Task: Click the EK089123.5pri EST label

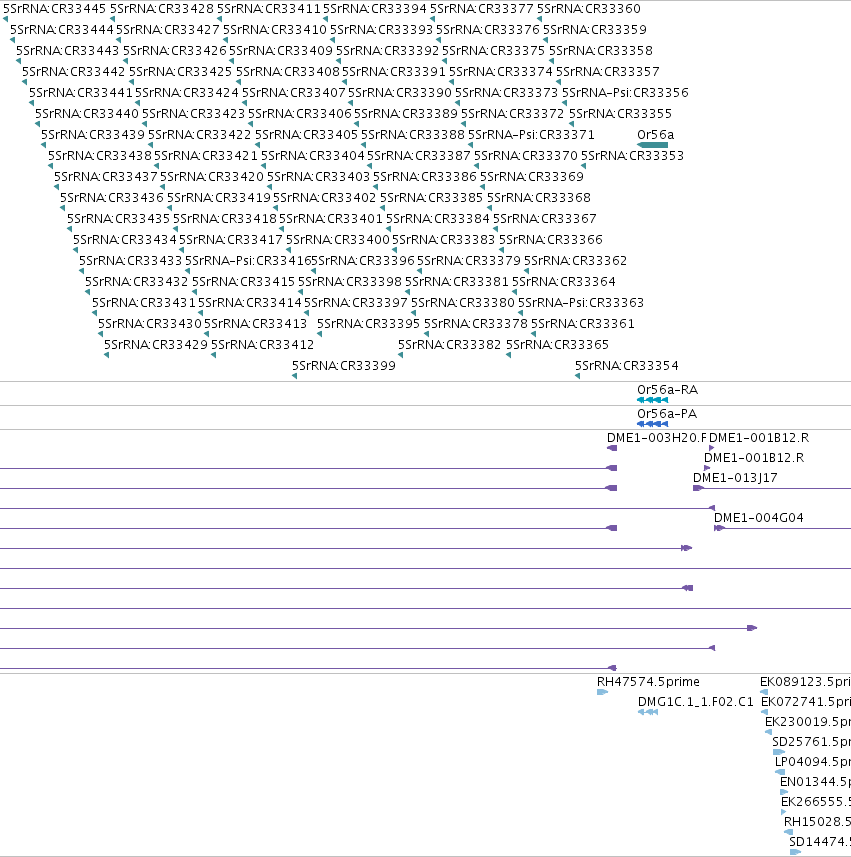Action: click(x=805, y=682)
